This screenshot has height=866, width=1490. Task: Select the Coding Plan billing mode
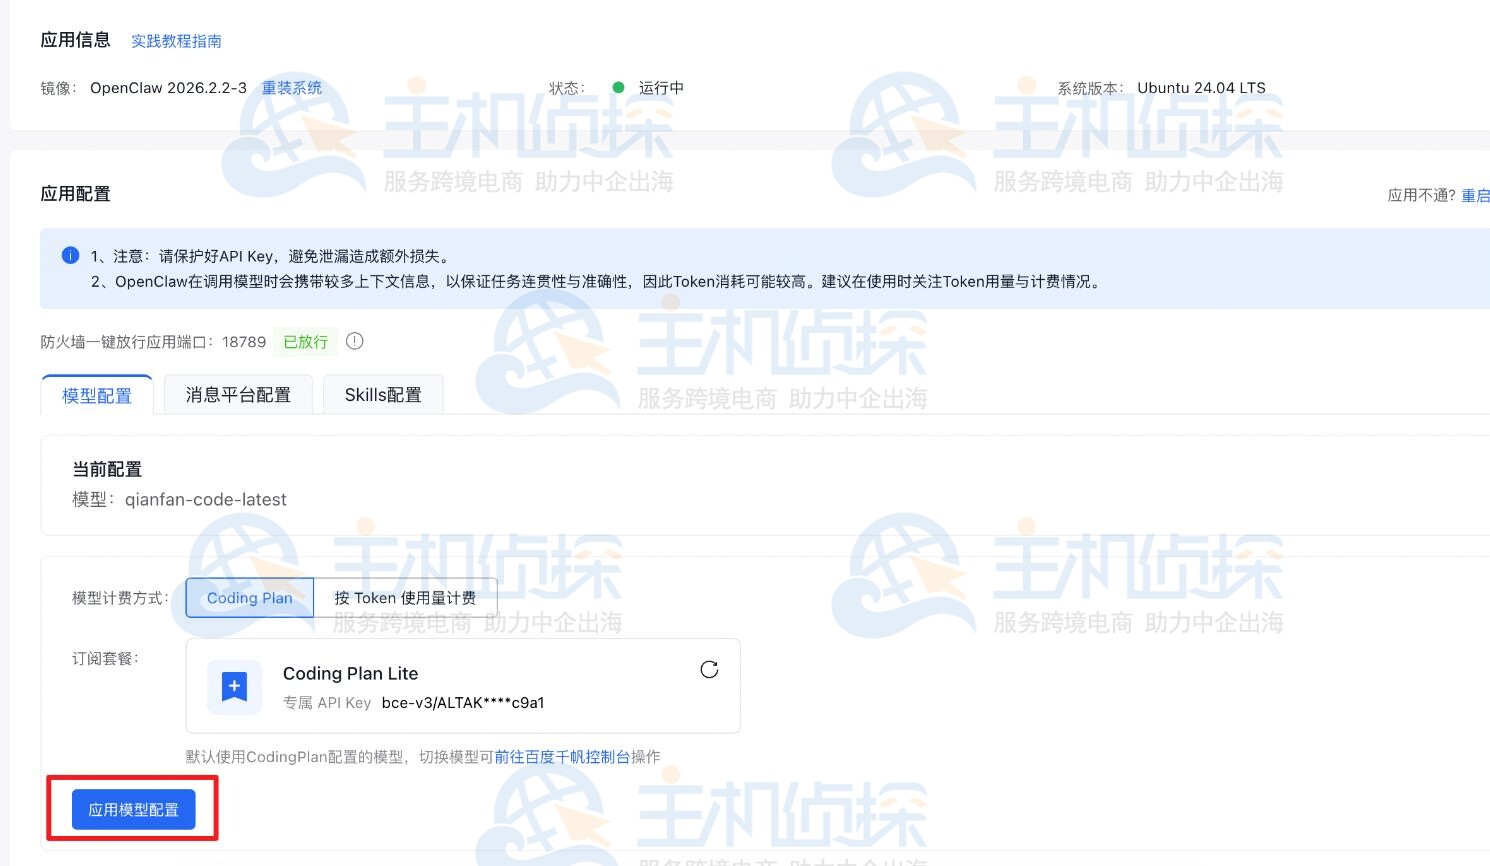coord(249,597)
